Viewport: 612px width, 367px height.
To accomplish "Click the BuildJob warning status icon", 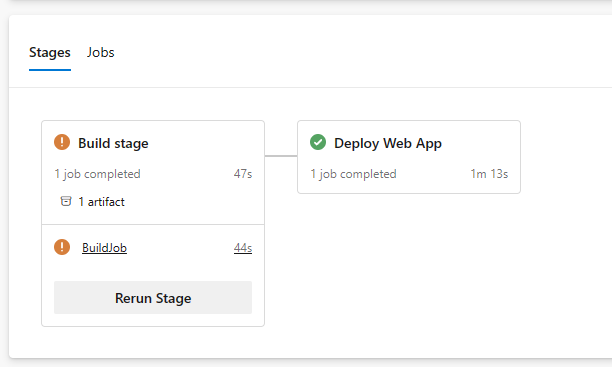I will (x=62, y=247).
